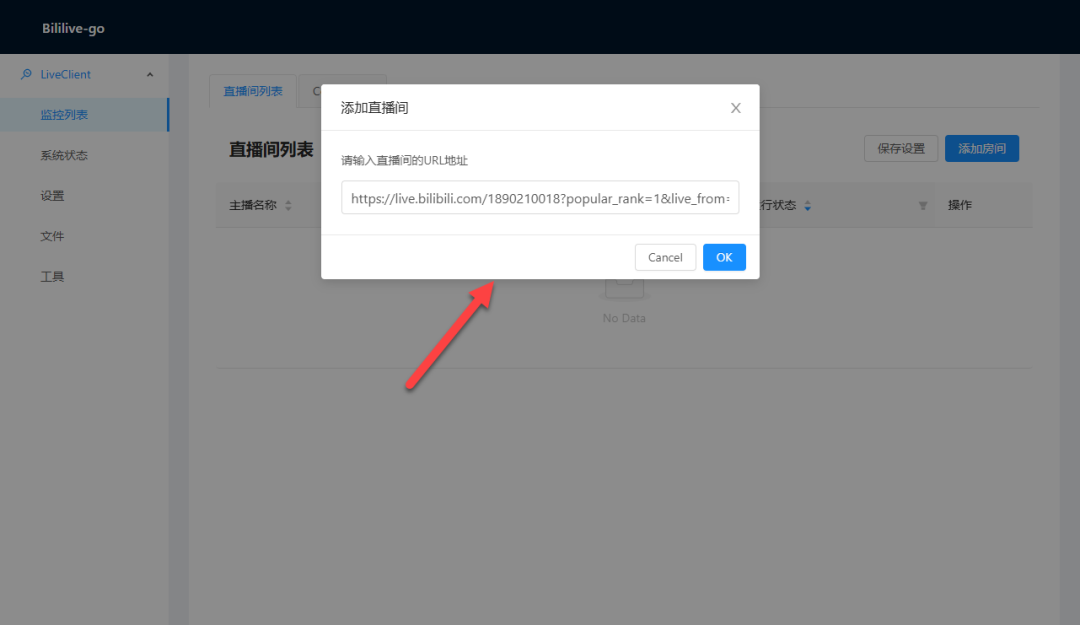Confirm adding room with OK button
The height and width of the screenshot is (625, 1080).
(x=724, y=257)
